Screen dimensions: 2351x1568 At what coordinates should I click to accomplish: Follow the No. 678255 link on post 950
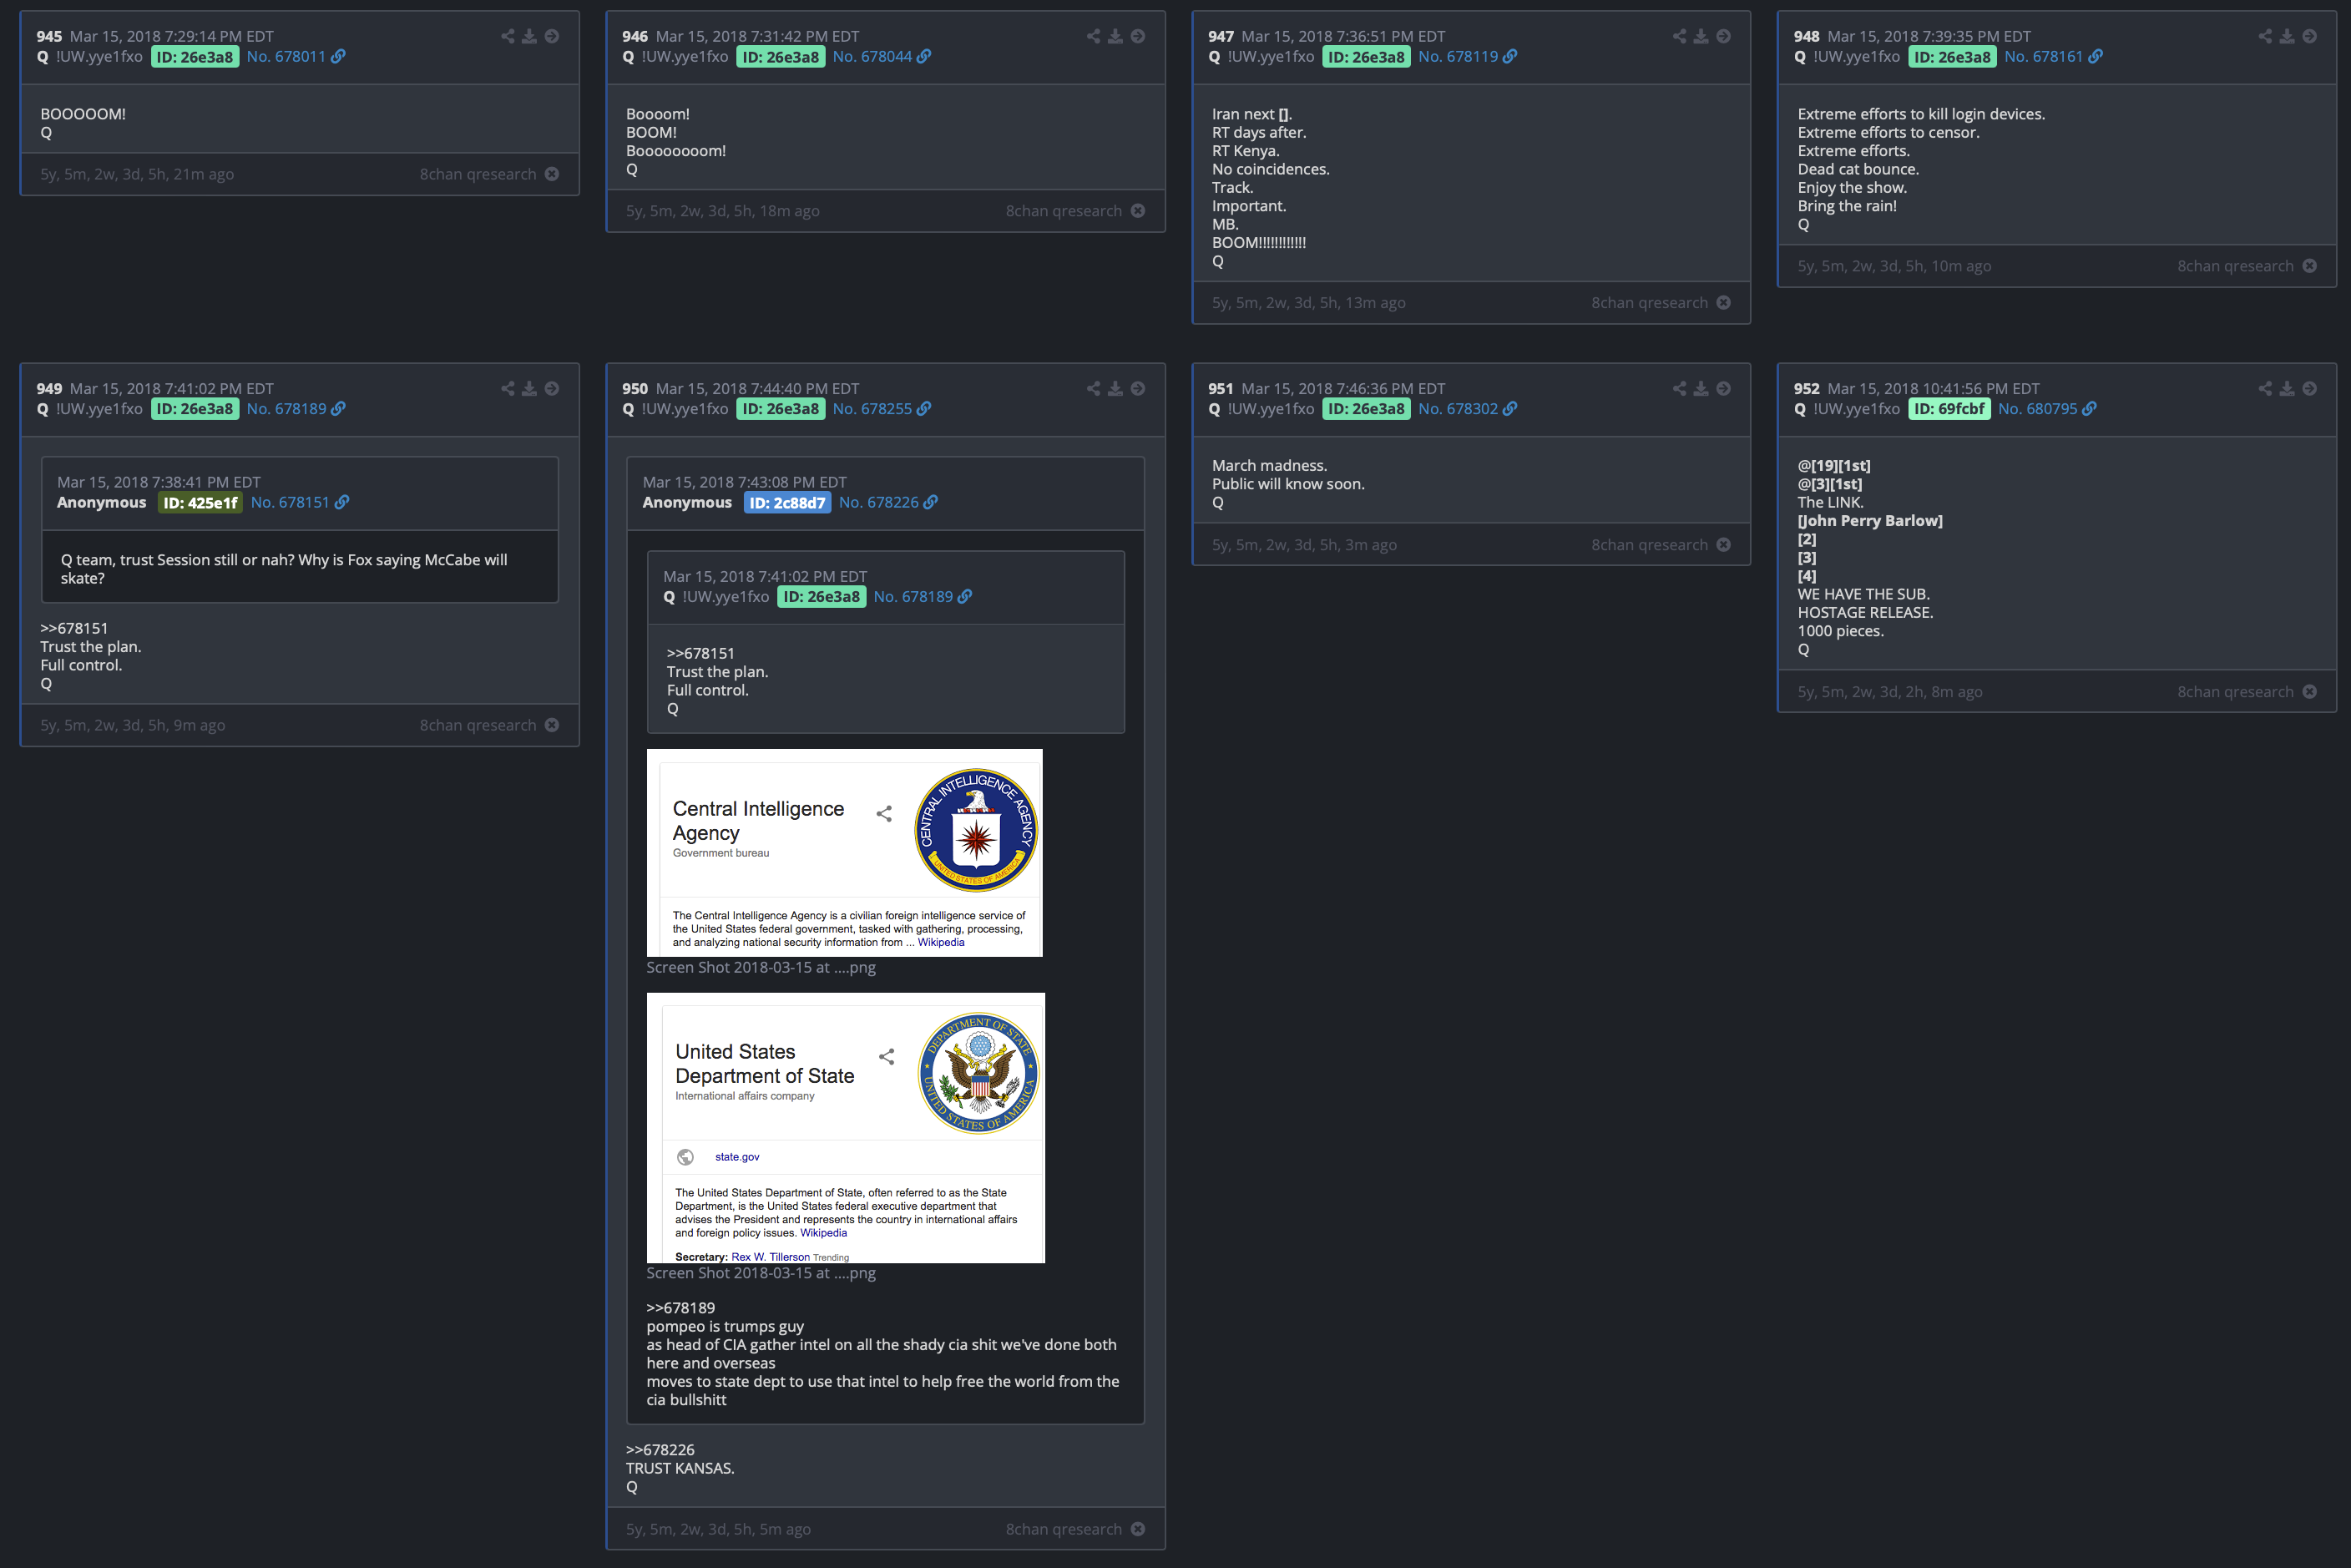[872, 409]
